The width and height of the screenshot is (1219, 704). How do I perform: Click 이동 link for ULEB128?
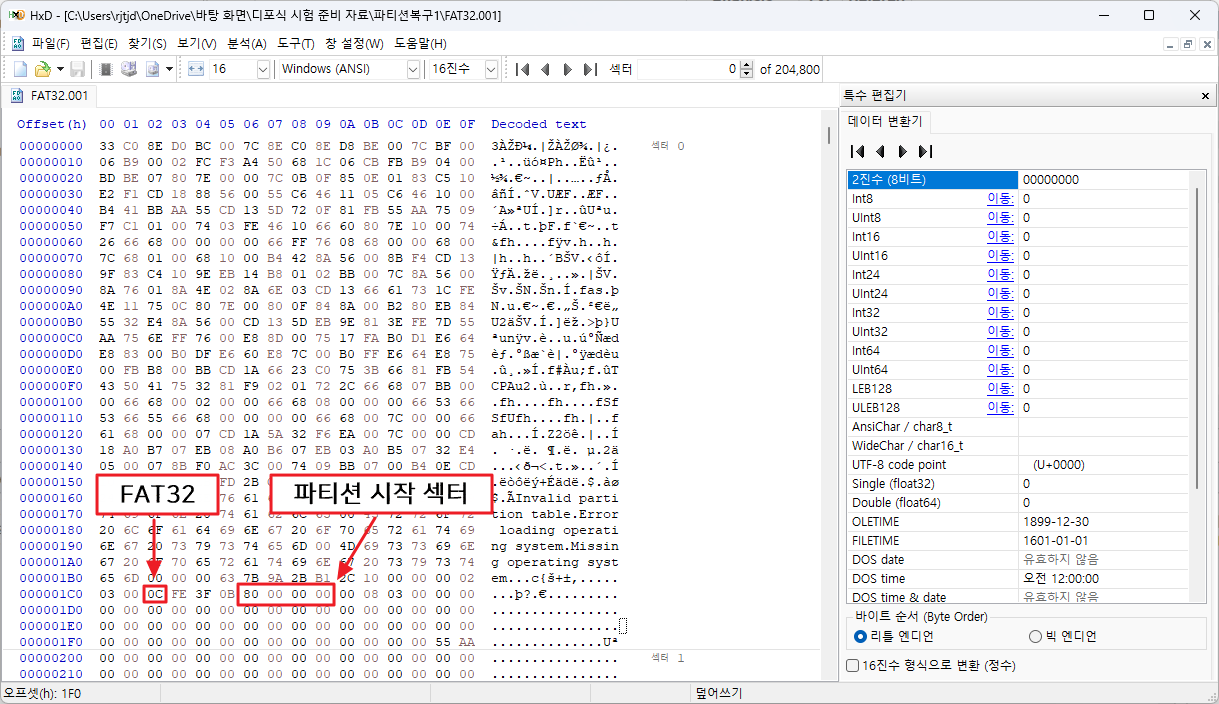coord(1000,408)
